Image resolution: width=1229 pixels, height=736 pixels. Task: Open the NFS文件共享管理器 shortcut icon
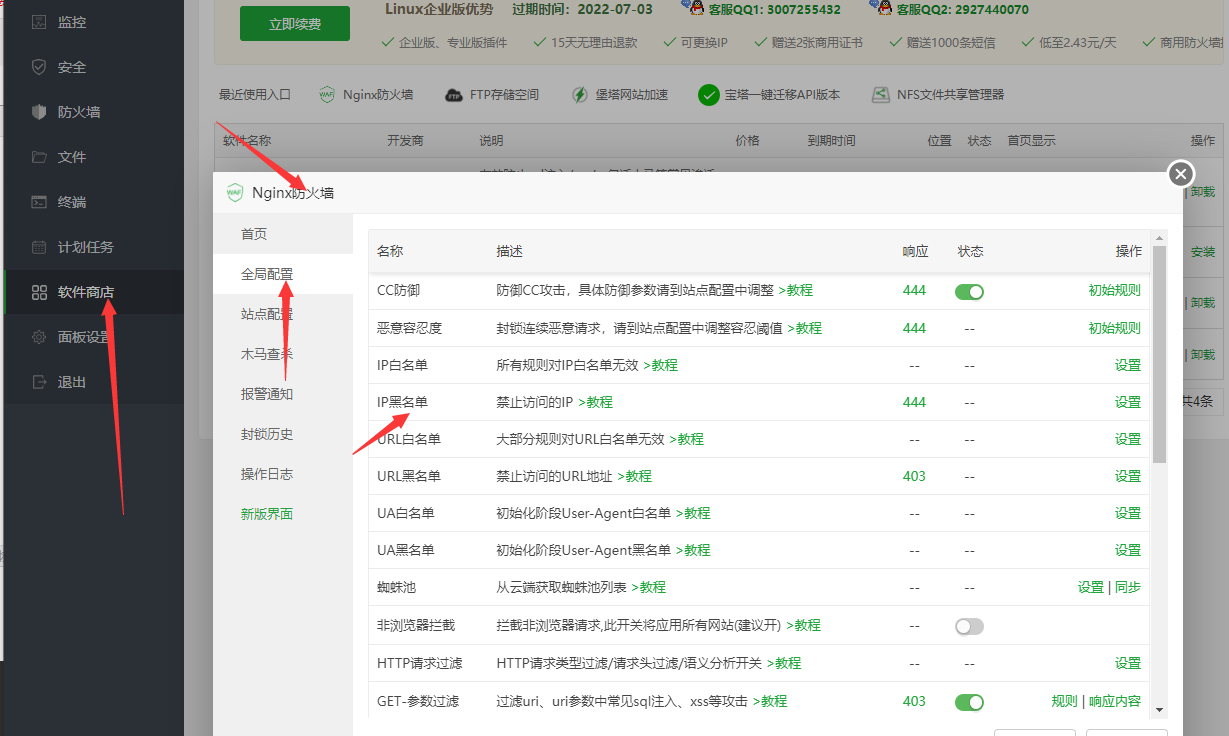(x=880, y=95)
